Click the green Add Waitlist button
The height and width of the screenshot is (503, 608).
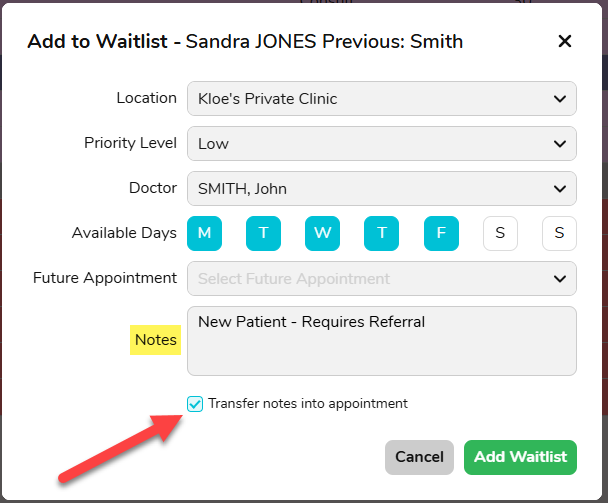point(520,457)
